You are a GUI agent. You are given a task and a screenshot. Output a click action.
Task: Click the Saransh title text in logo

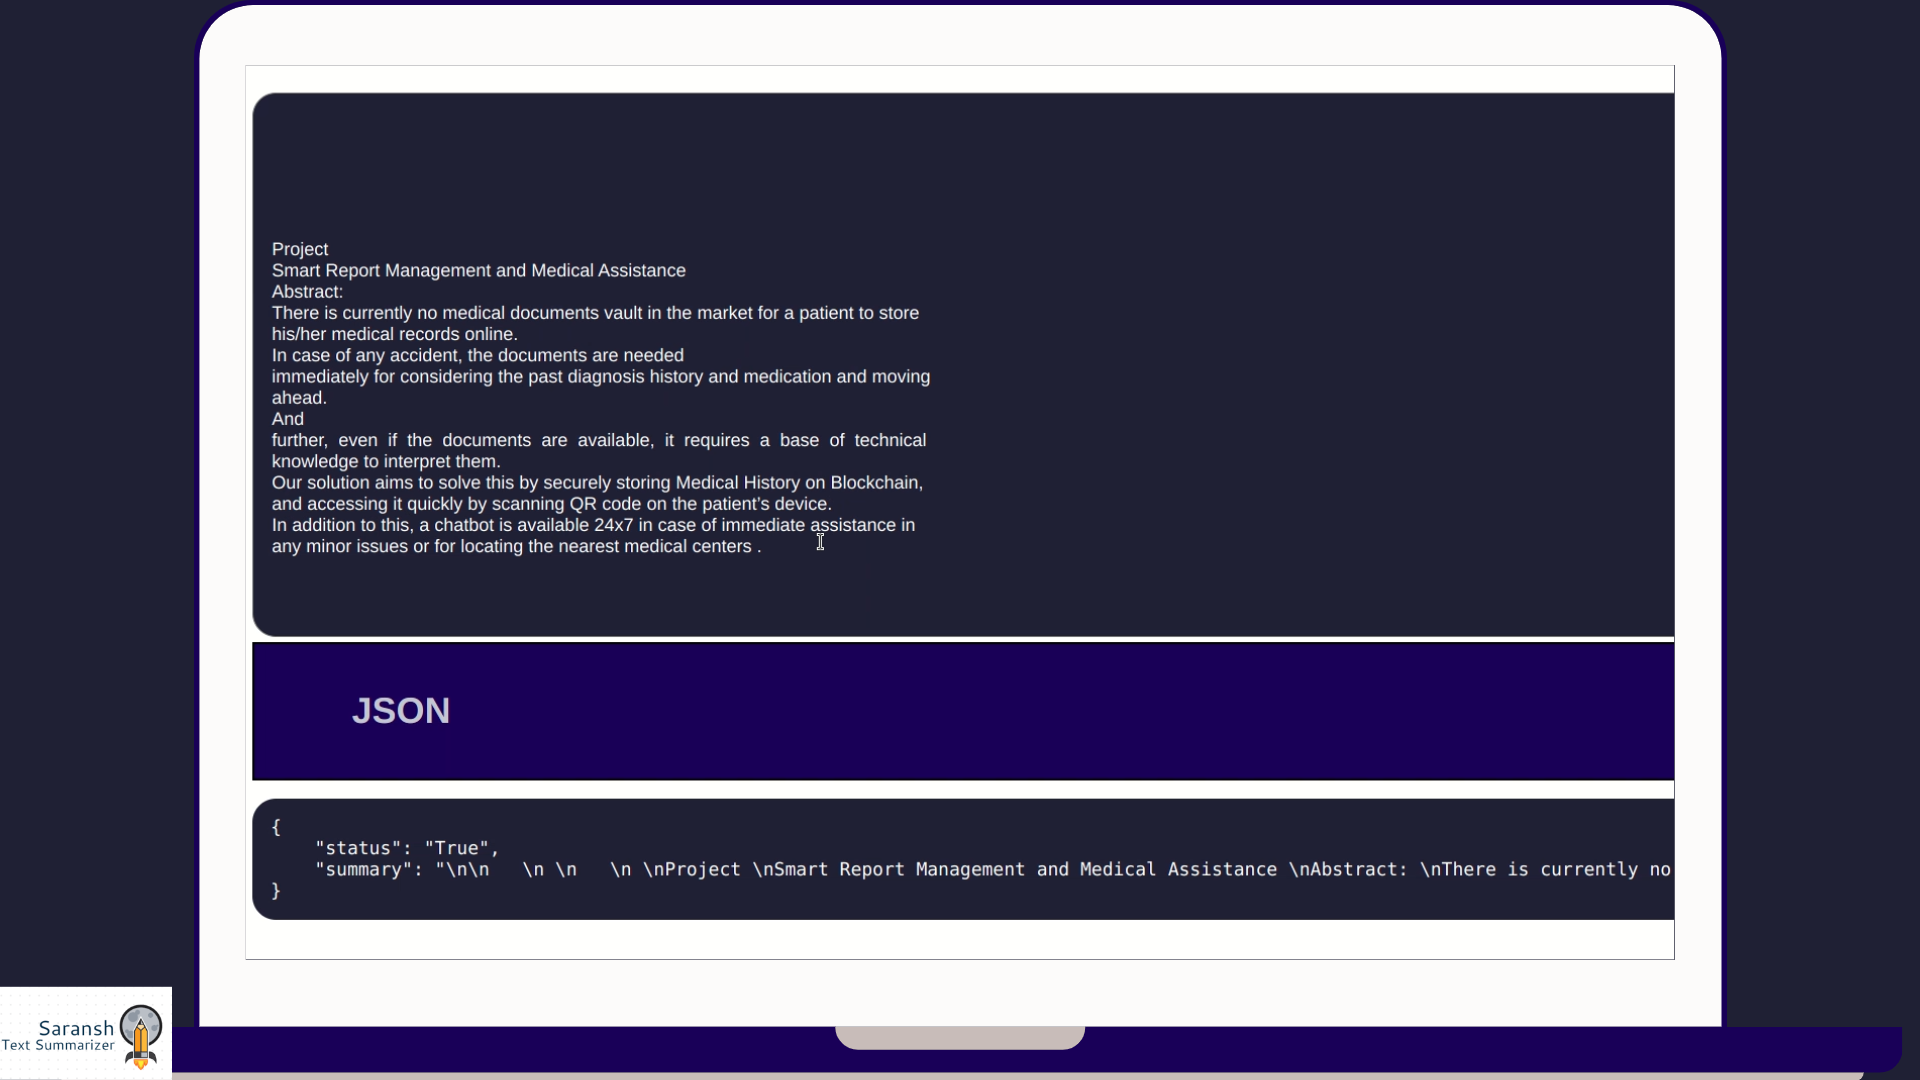[76, 1028]
